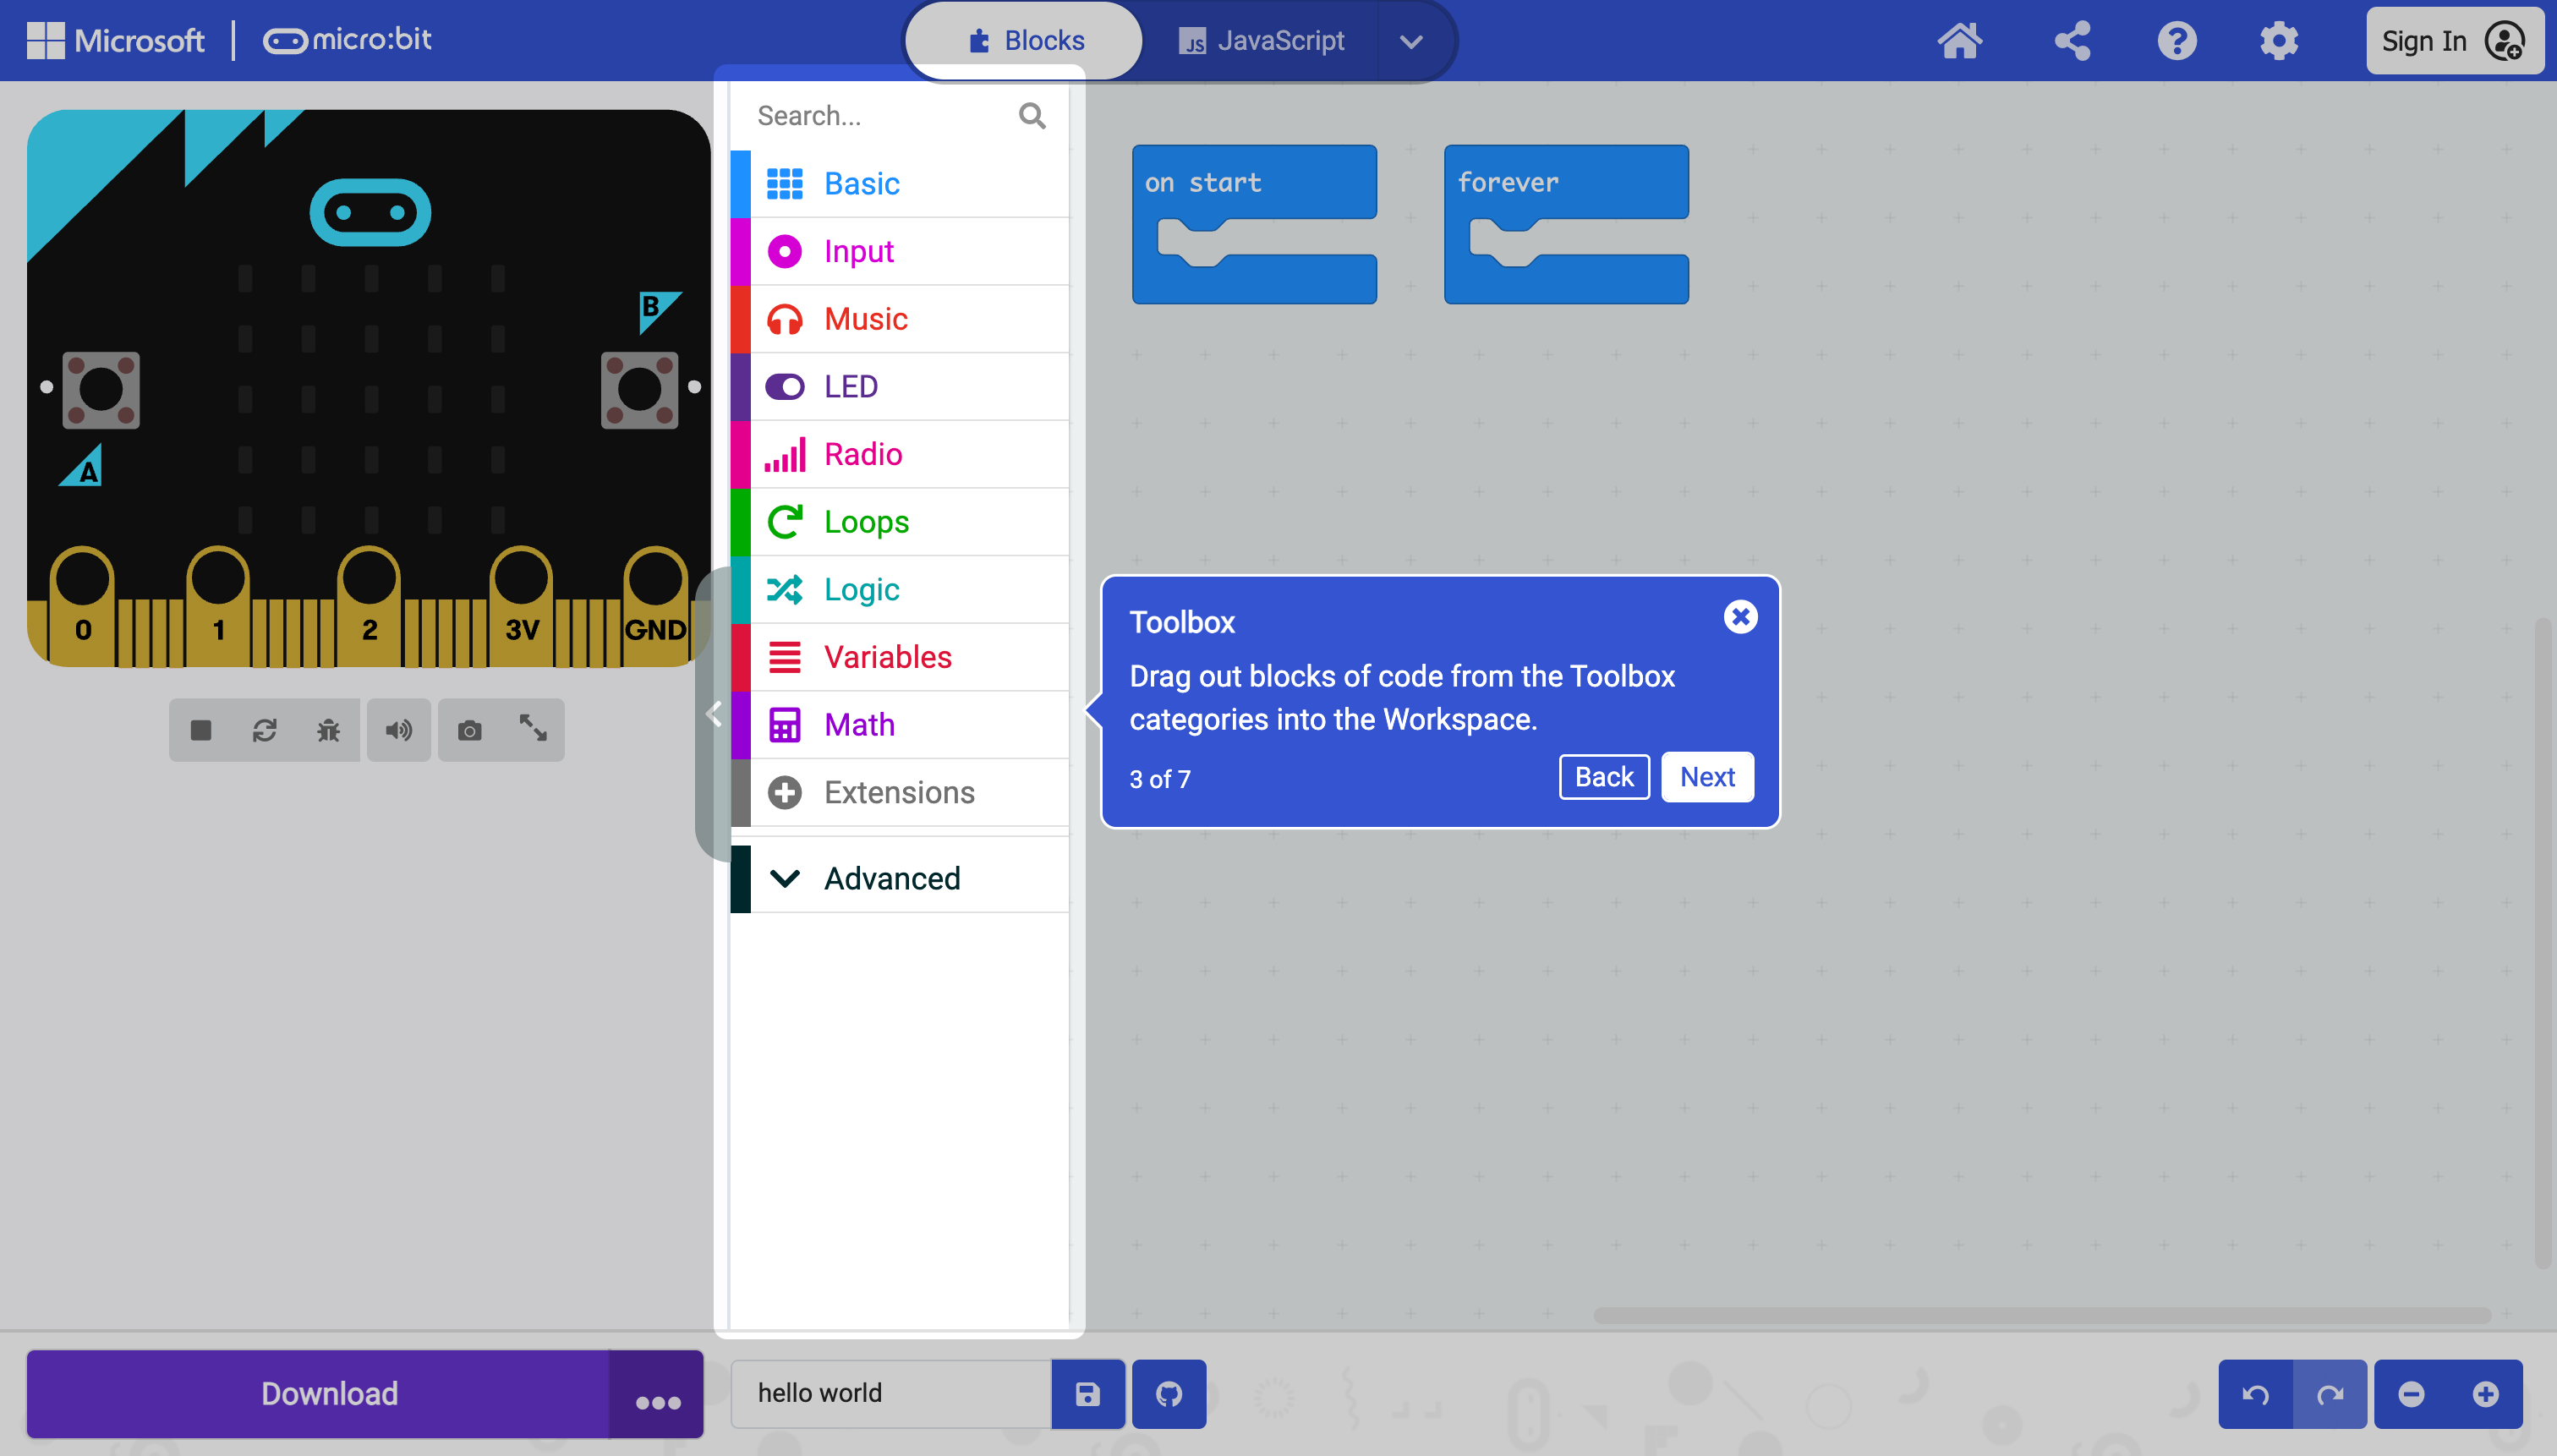This screenshot has width=2557, height=1456.
Task: Zoom in the workspace
Action: click(x=2485, y=1393)
